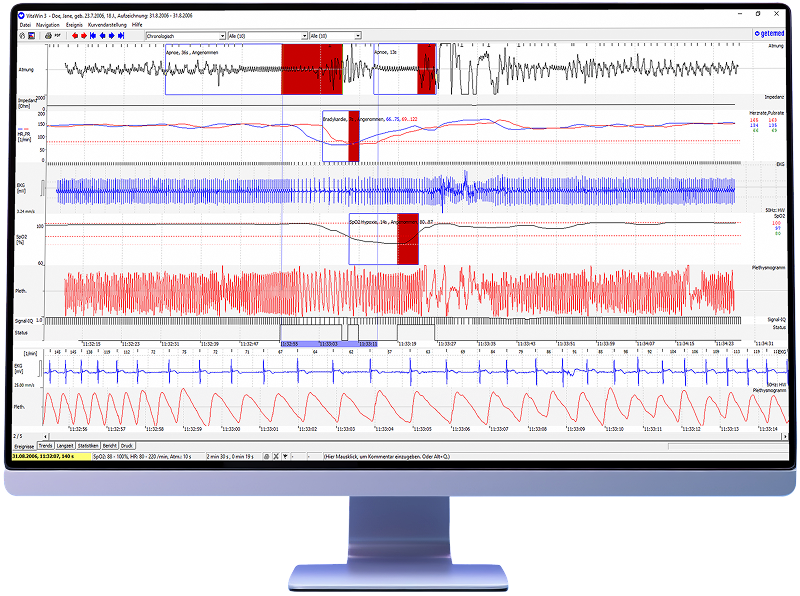This screenshot has width=800, height=596.
Task: Click the red next-event arrow icon
Action: pyautogui.click(x=83, y=35)
